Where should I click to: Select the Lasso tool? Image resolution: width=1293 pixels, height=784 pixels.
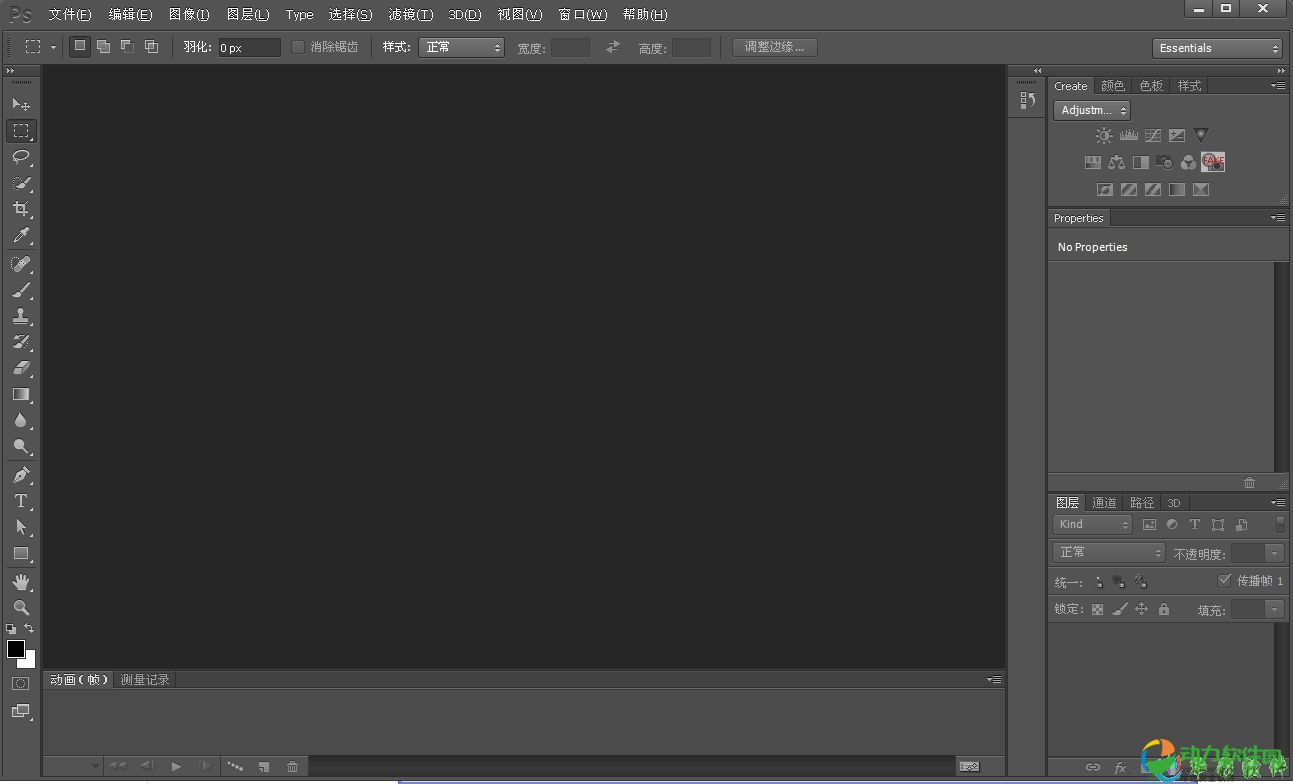tap(20, 157)
